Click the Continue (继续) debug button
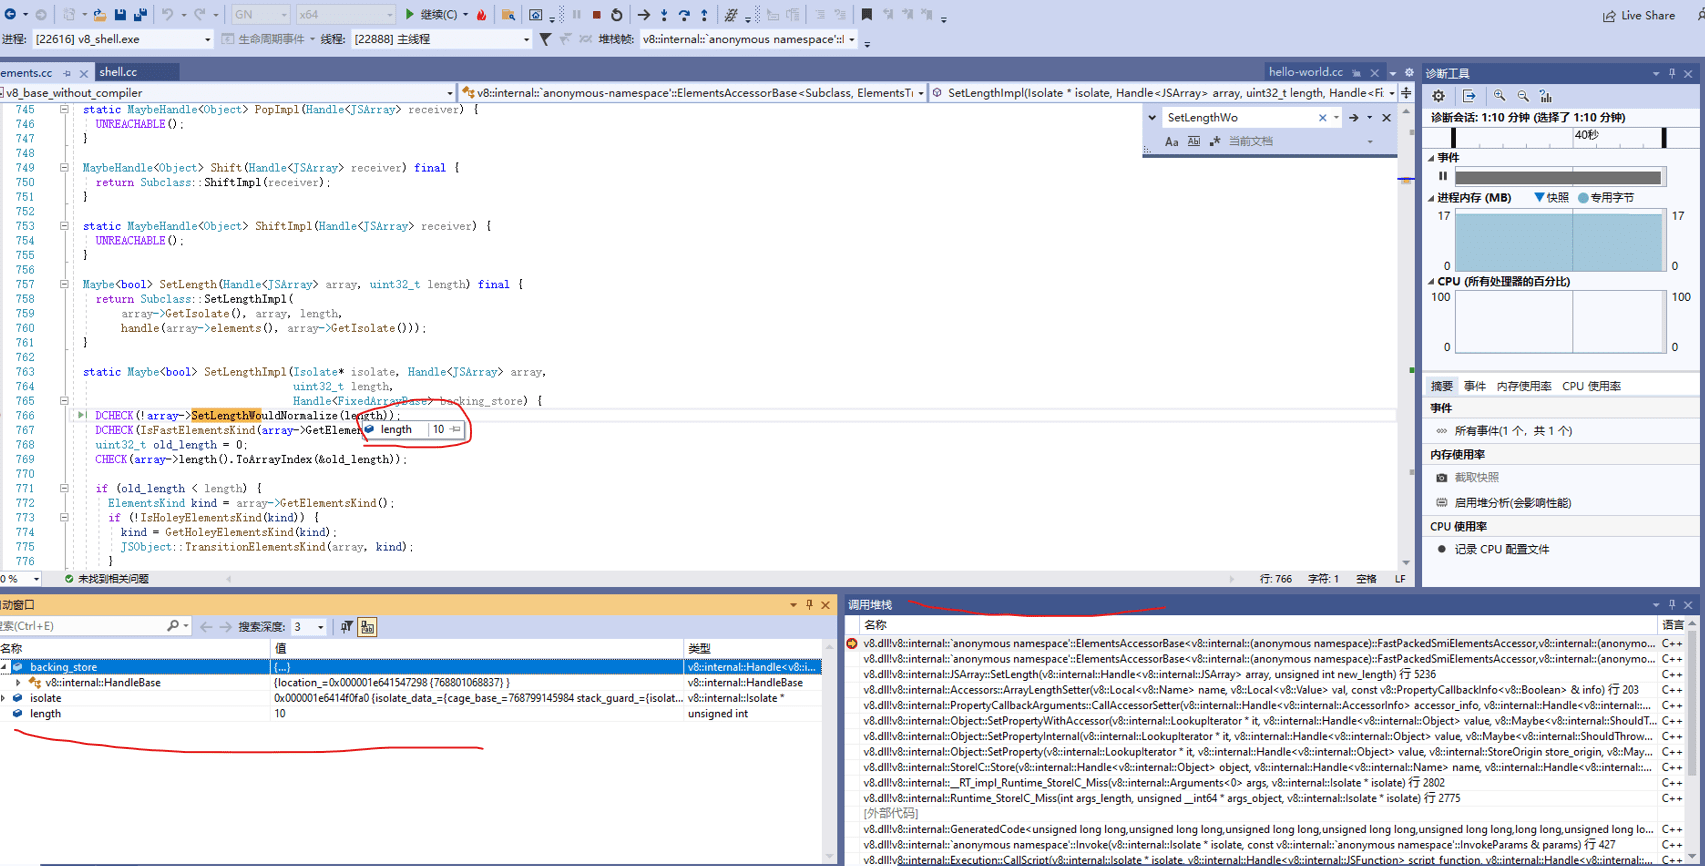 (431, 15)
